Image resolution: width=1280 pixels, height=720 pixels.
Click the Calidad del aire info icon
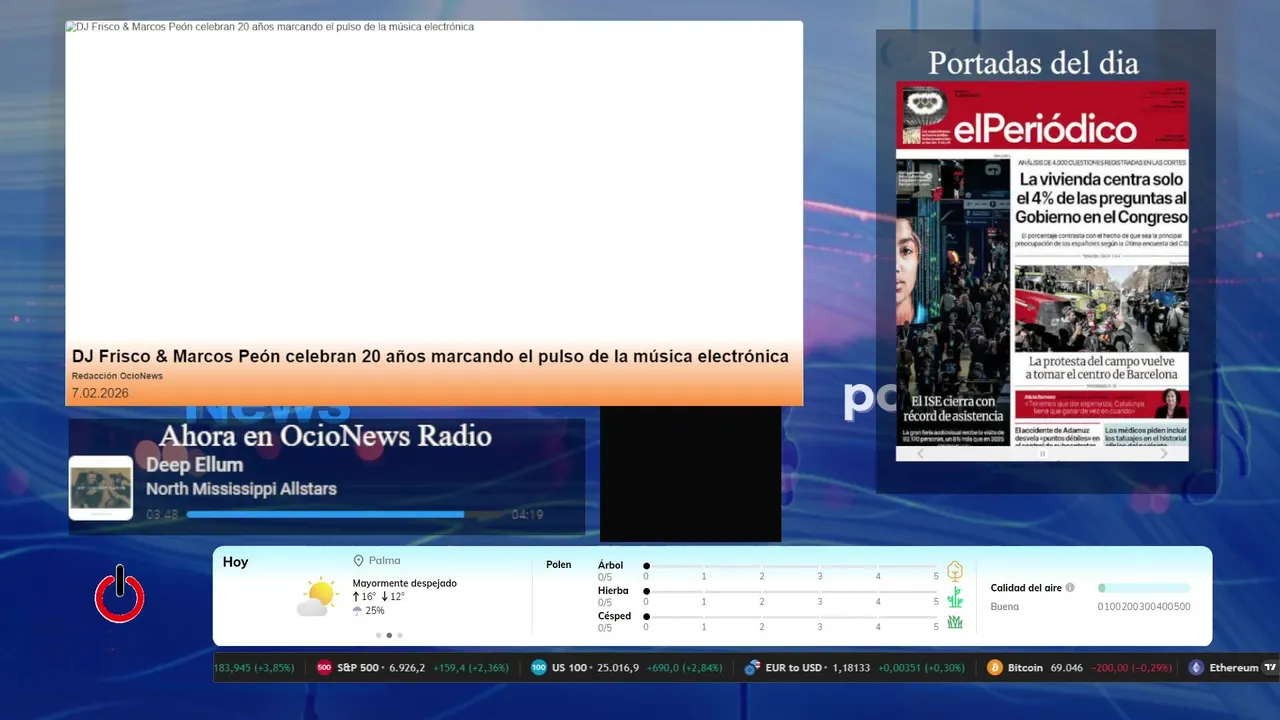point(1070,588)
